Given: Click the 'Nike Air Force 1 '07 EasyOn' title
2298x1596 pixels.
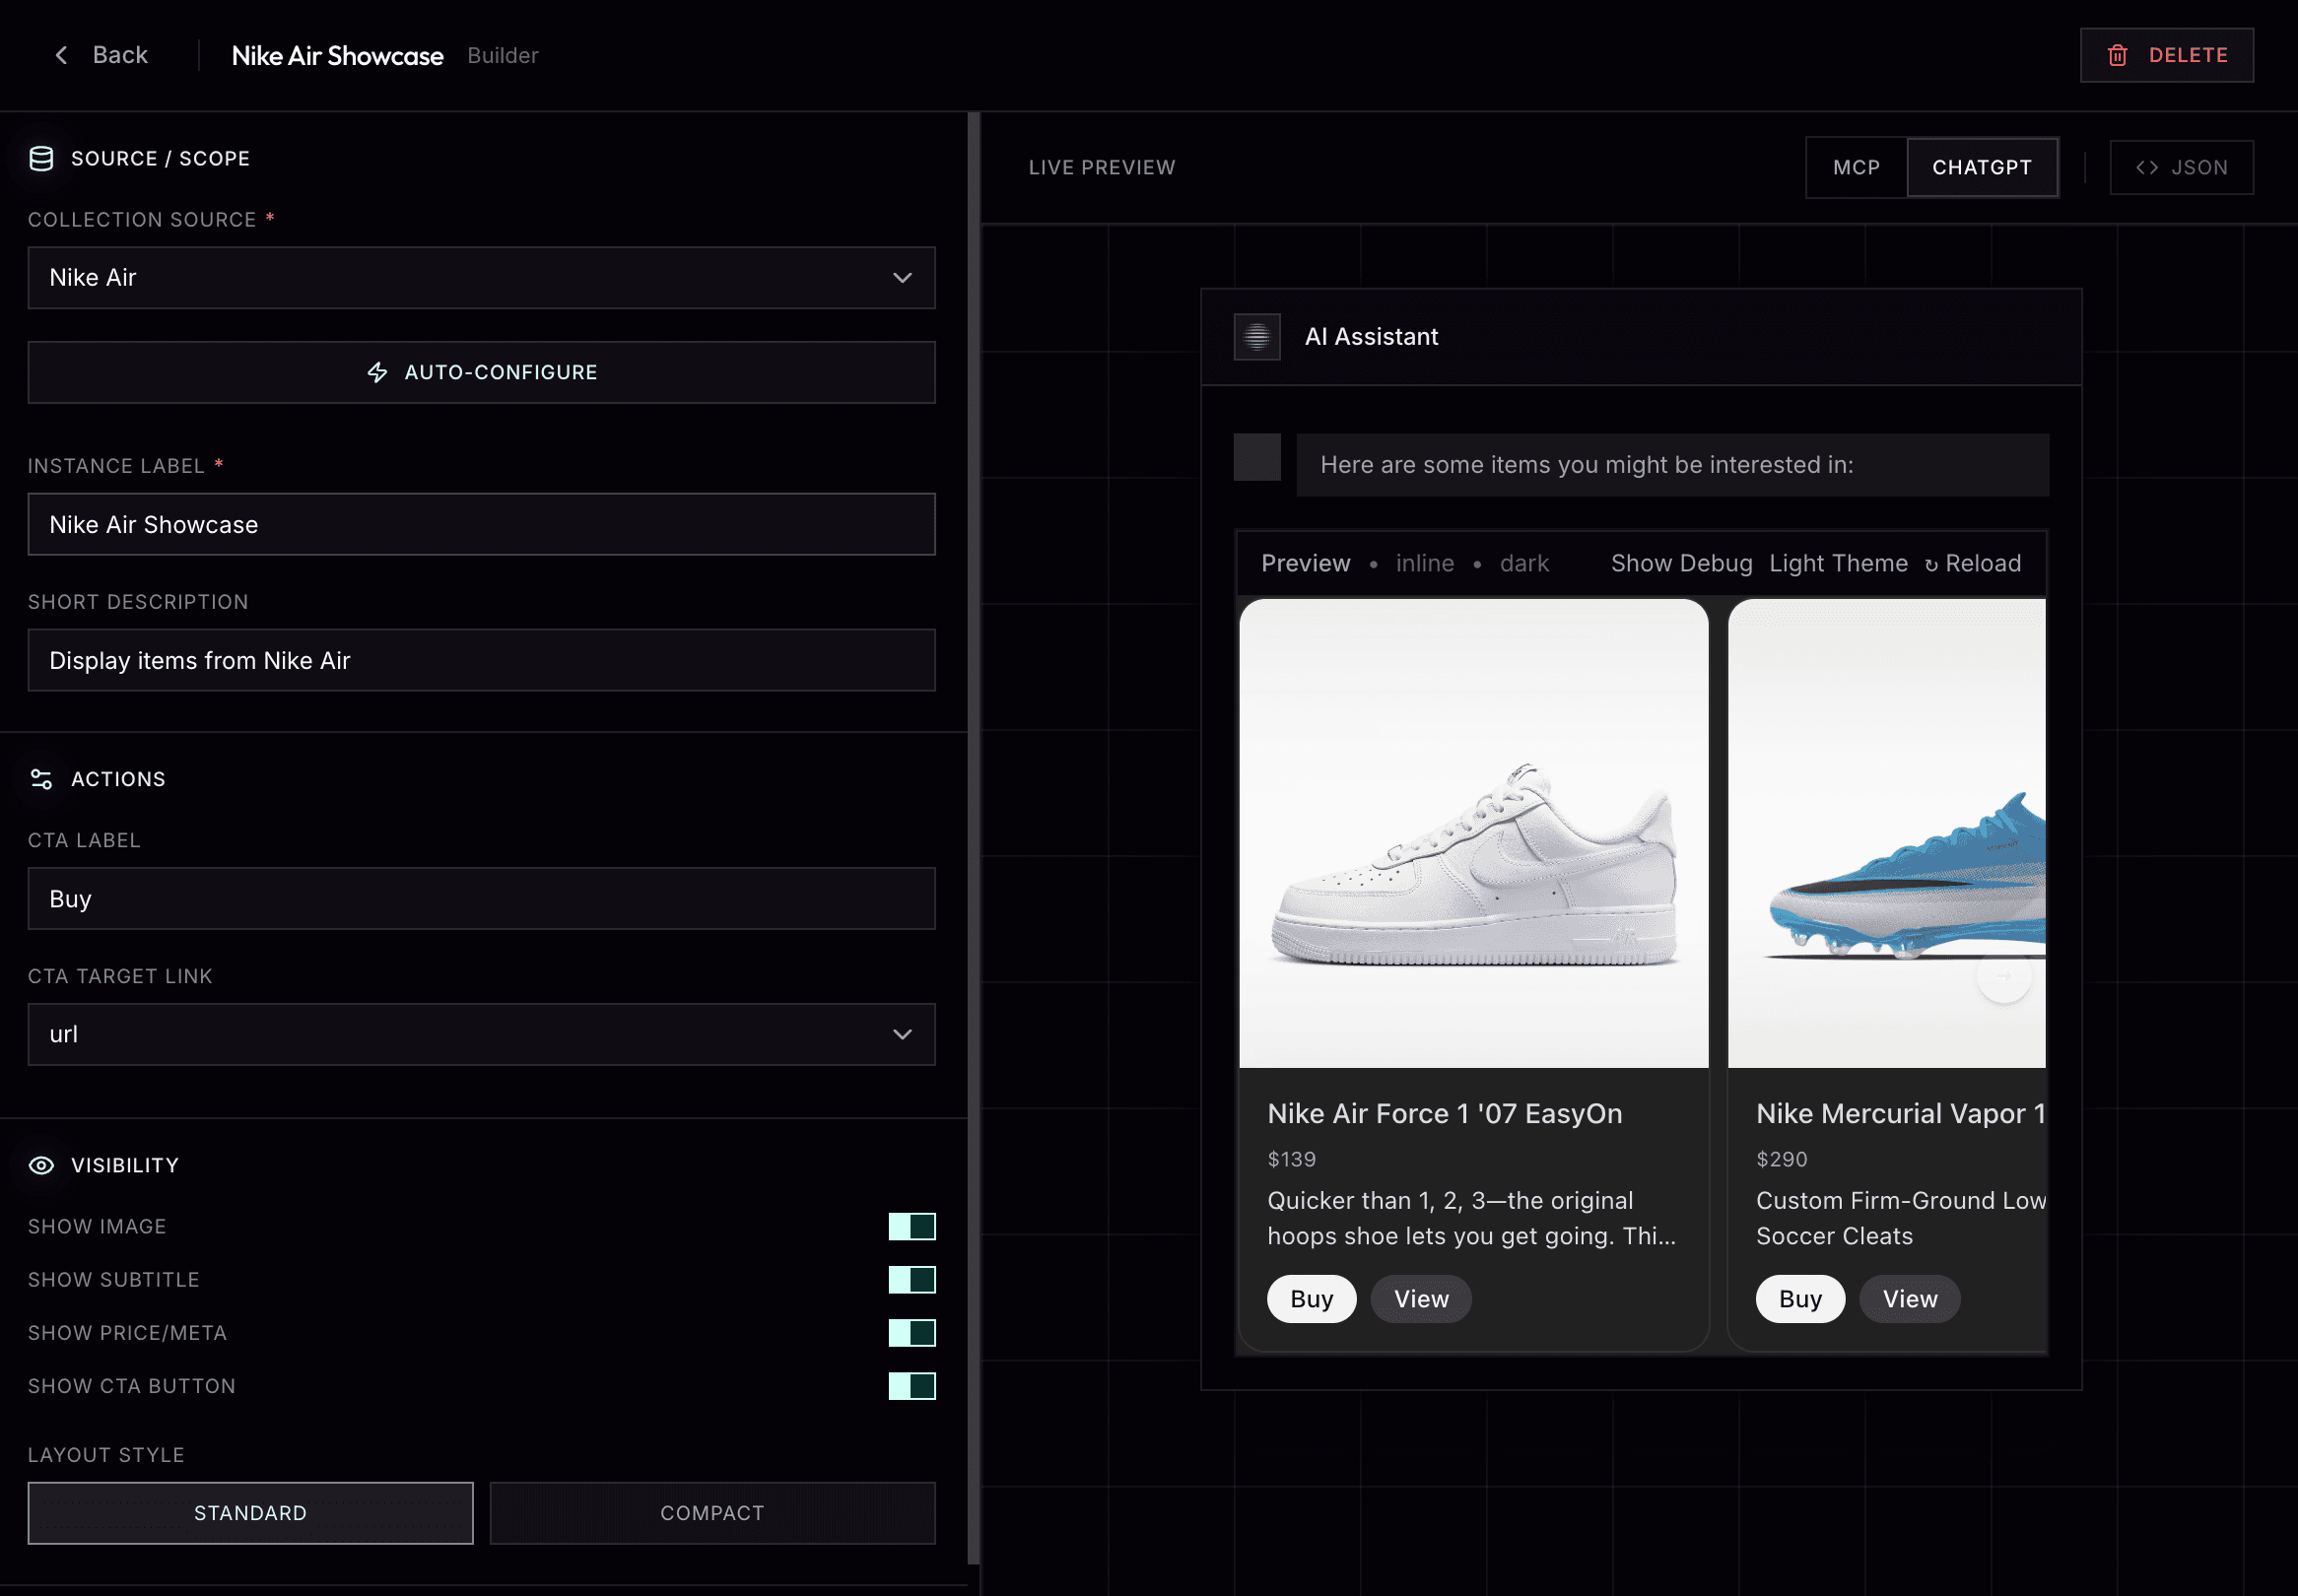Looking at the screenshot, I should point(1445,1113).
